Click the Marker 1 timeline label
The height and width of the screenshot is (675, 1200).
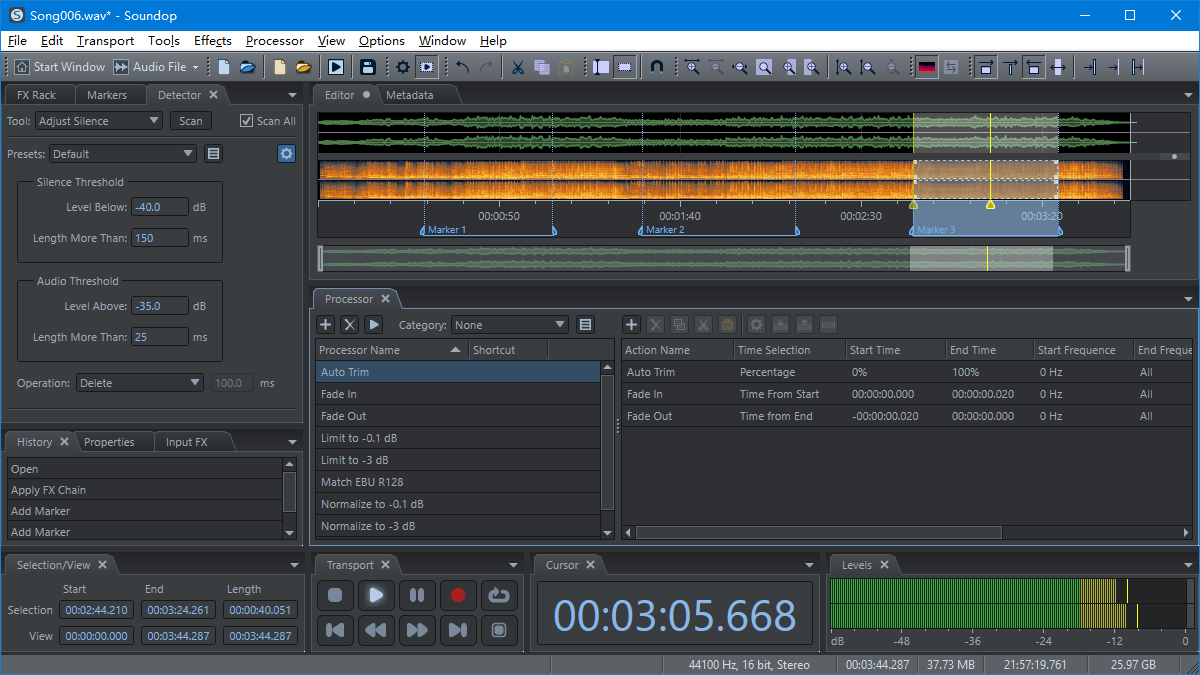pos(447,230)
